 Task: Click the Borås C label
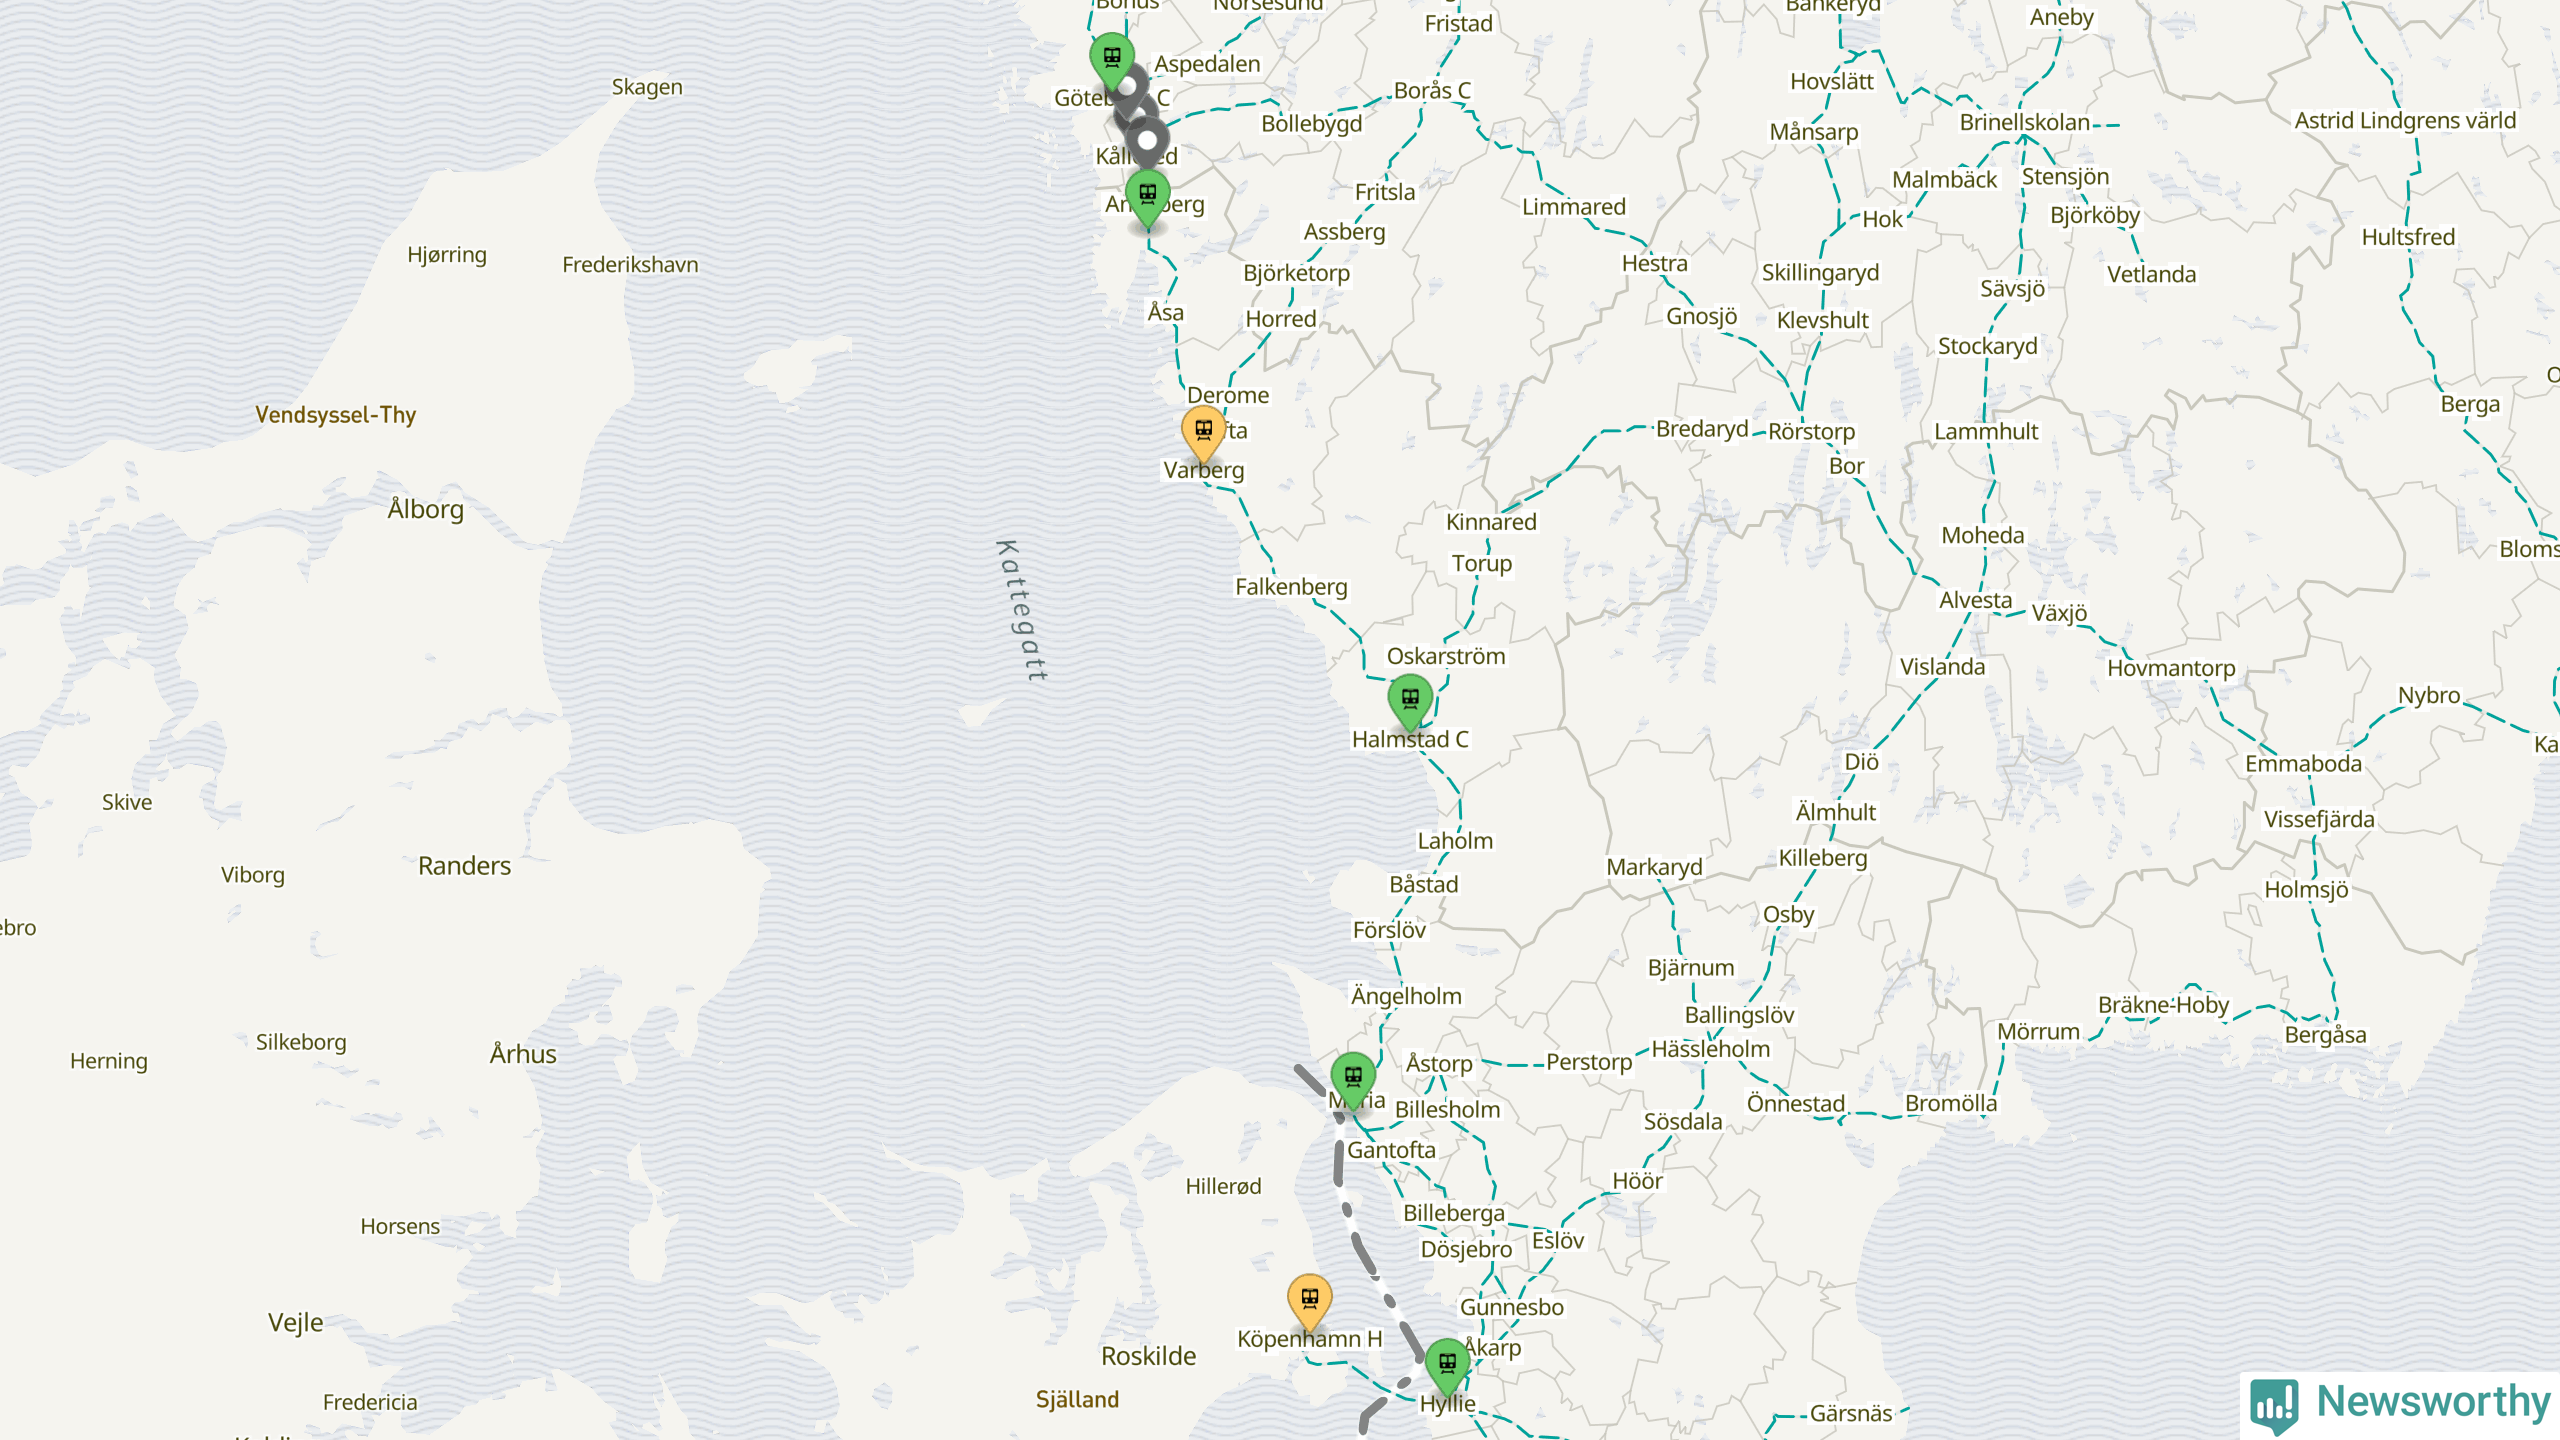(1432, 91)
